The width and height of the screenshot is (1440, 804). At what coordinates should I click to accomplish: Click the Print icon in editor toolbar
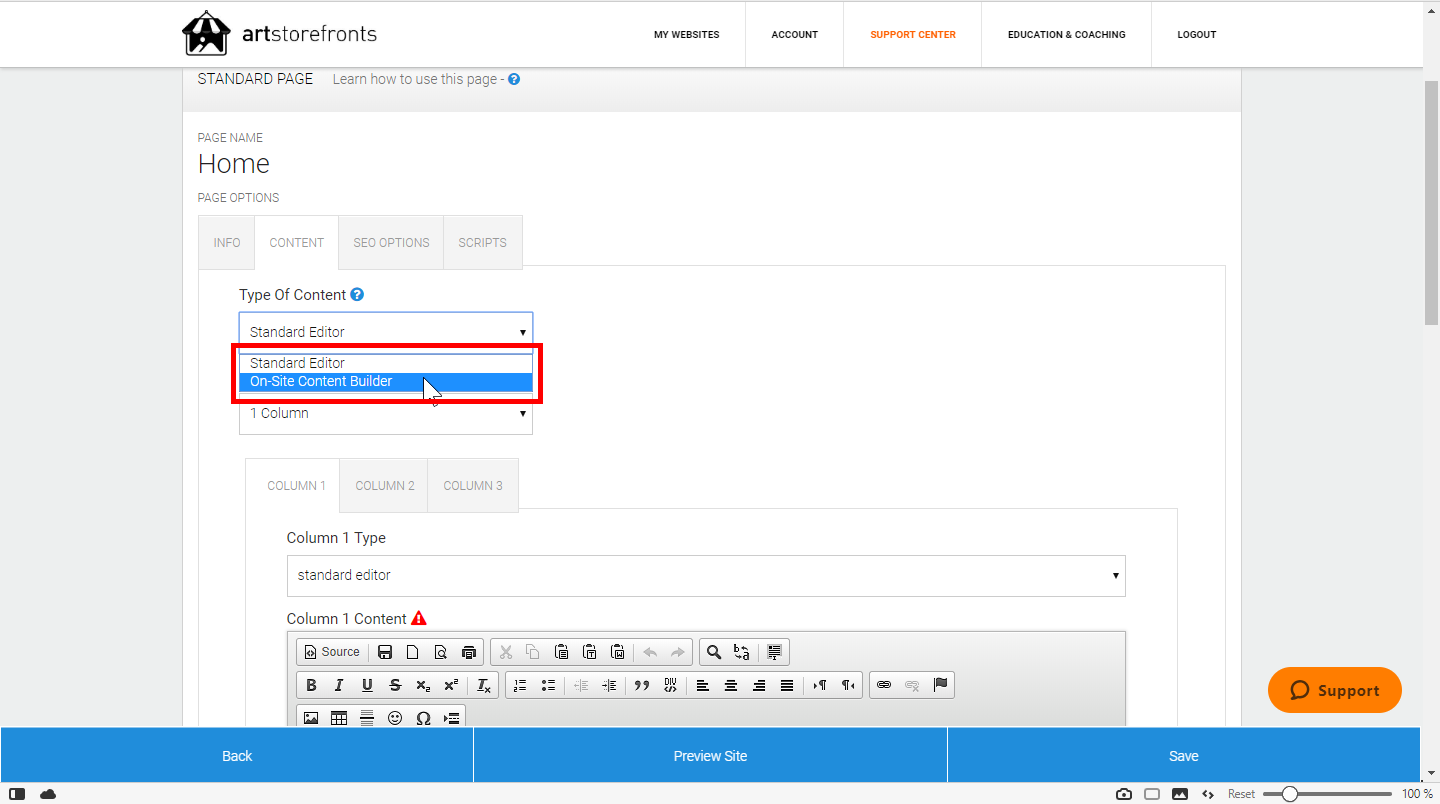(x=469, y=652)
